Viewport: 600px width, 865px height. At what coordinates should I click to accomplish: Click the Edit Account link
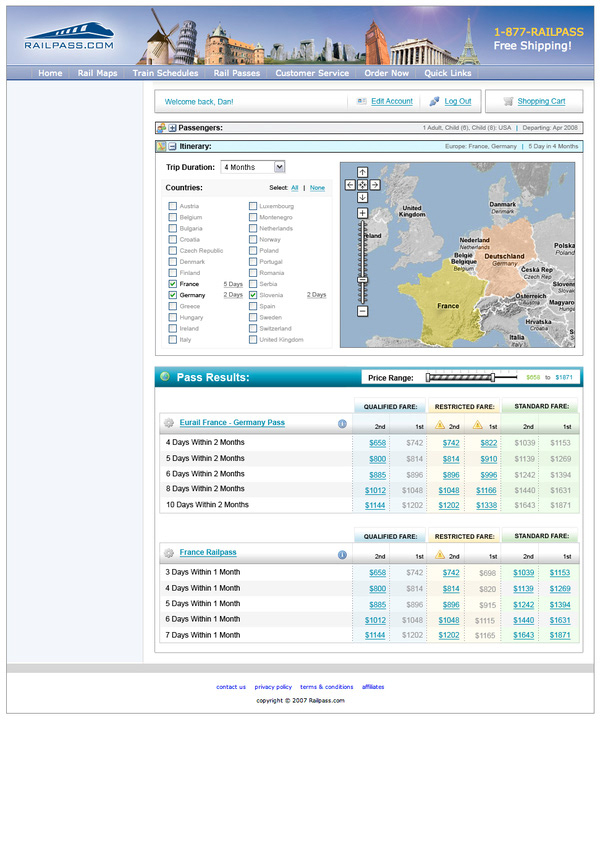[x=392, y=102]
